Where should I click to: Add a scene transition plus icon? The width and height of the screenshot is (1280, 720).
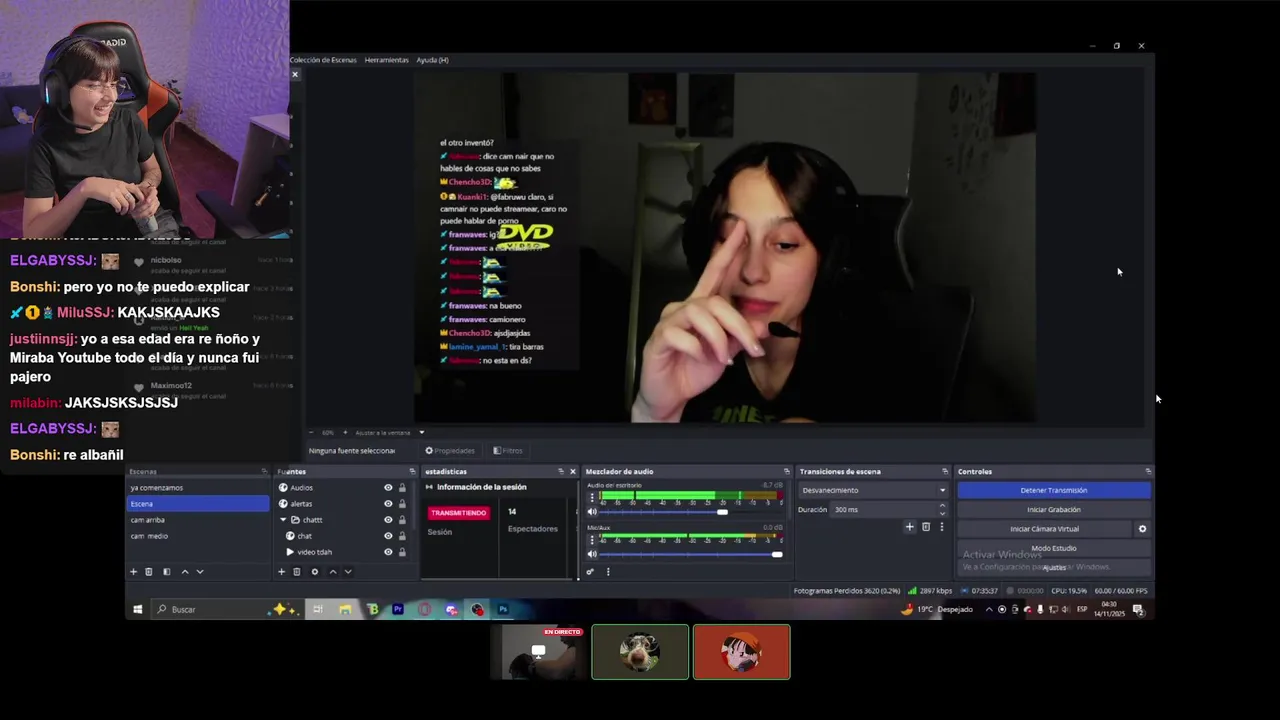coord(909,527)
